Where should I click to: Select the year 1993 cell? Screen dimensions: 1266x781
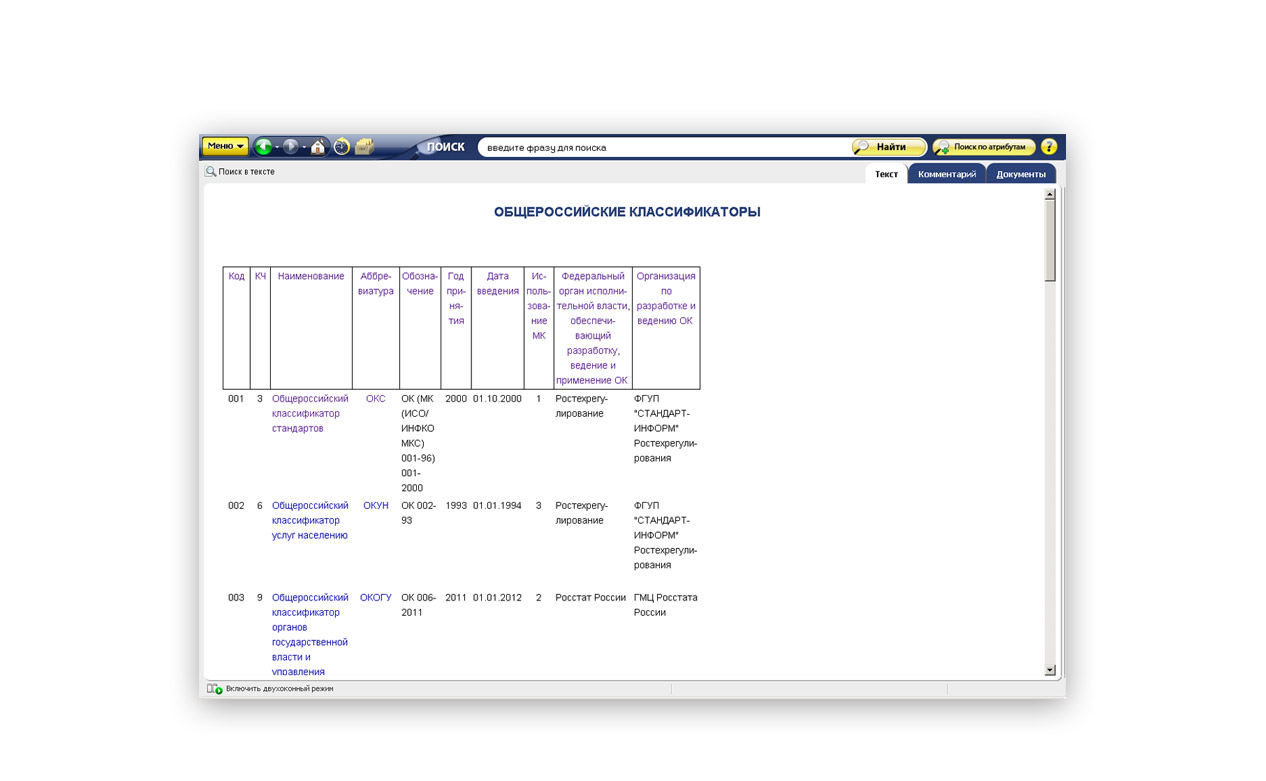click(x=456, y=505)
